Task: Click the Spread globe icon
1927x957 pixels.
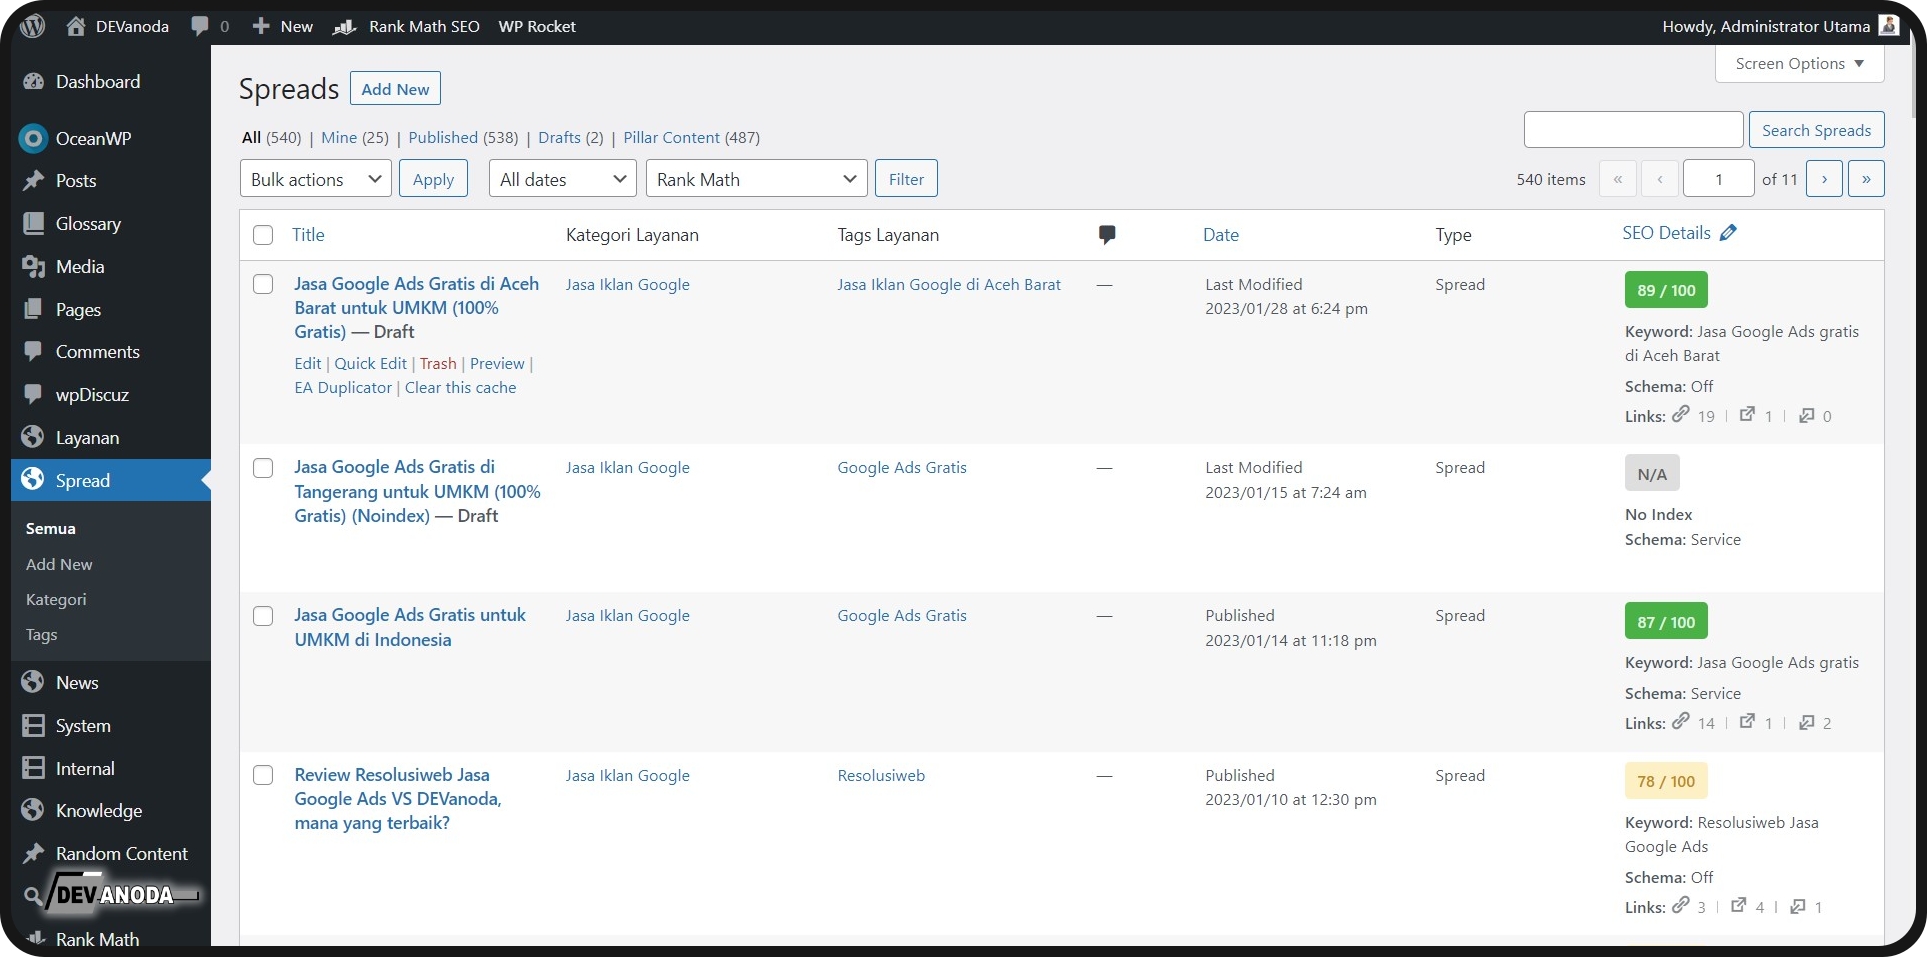Action: pyautogui.click(x=33, y=480)
